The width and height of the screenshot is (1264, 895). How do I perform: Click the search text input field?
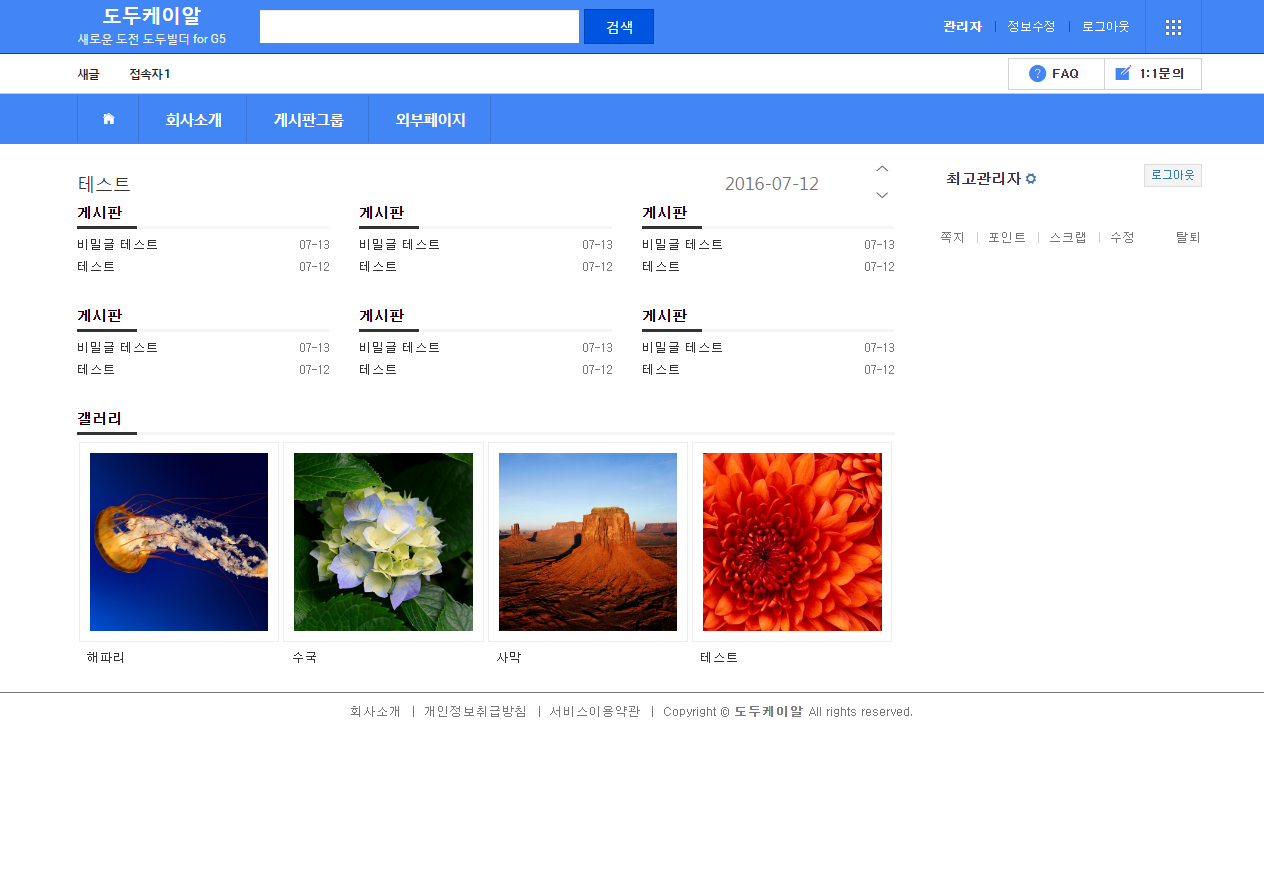click(x=419, y=27)
